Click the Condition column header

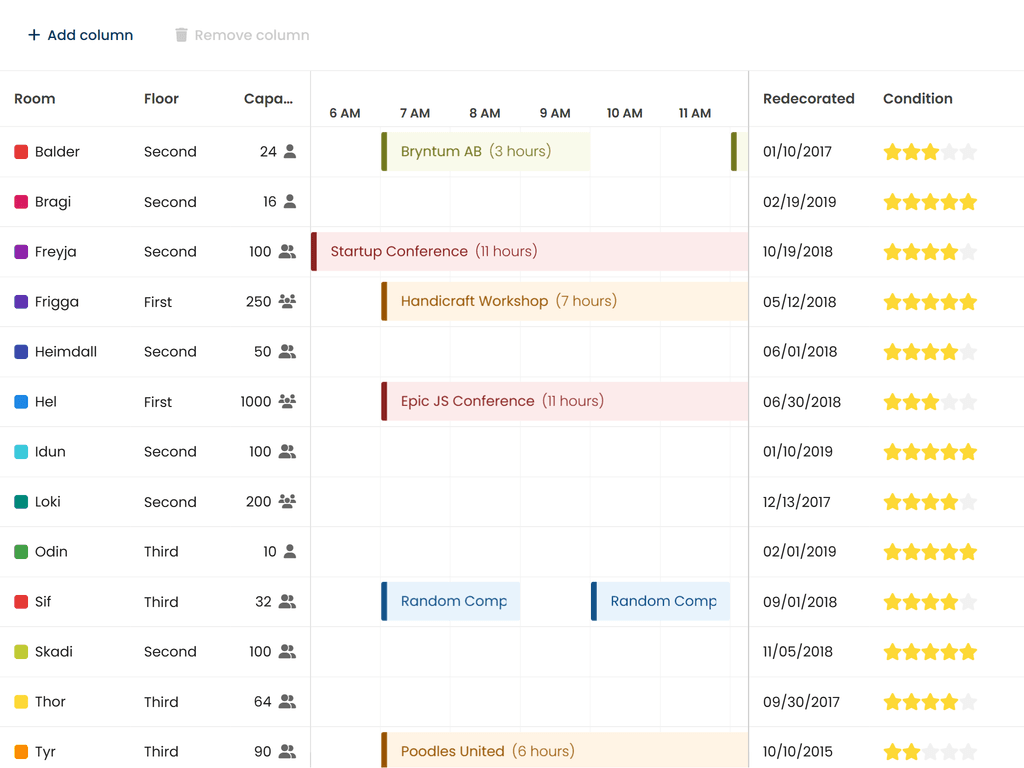tap(917, 99)
